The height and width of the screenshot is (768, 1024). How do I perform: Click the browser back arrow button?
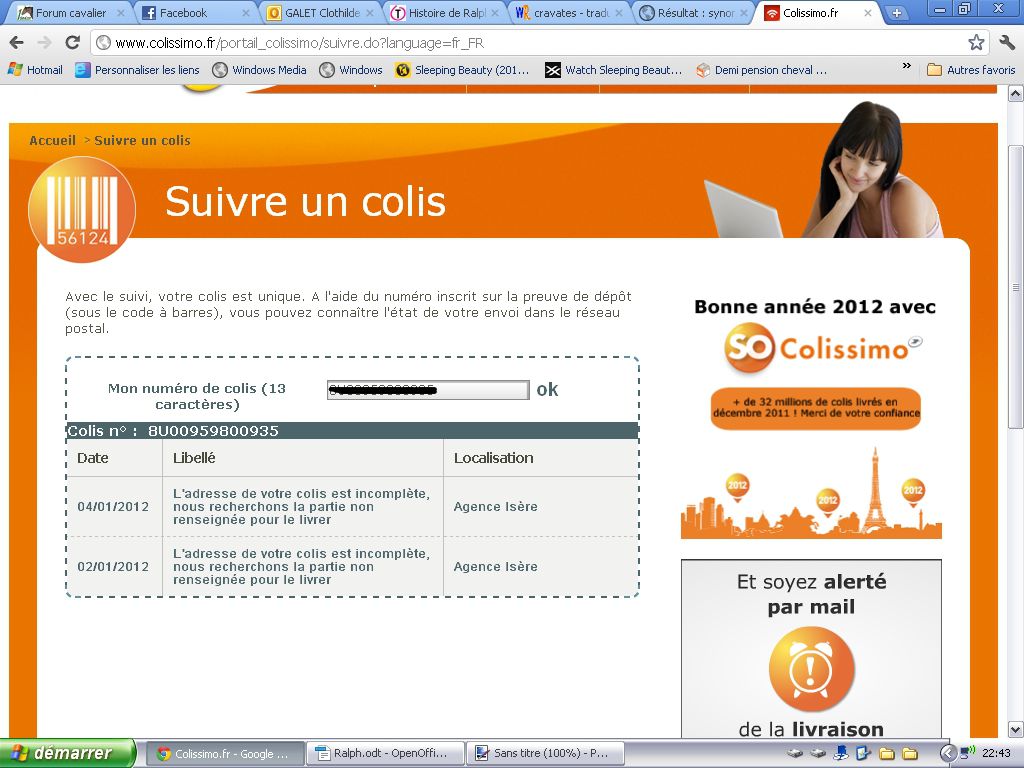17,43
